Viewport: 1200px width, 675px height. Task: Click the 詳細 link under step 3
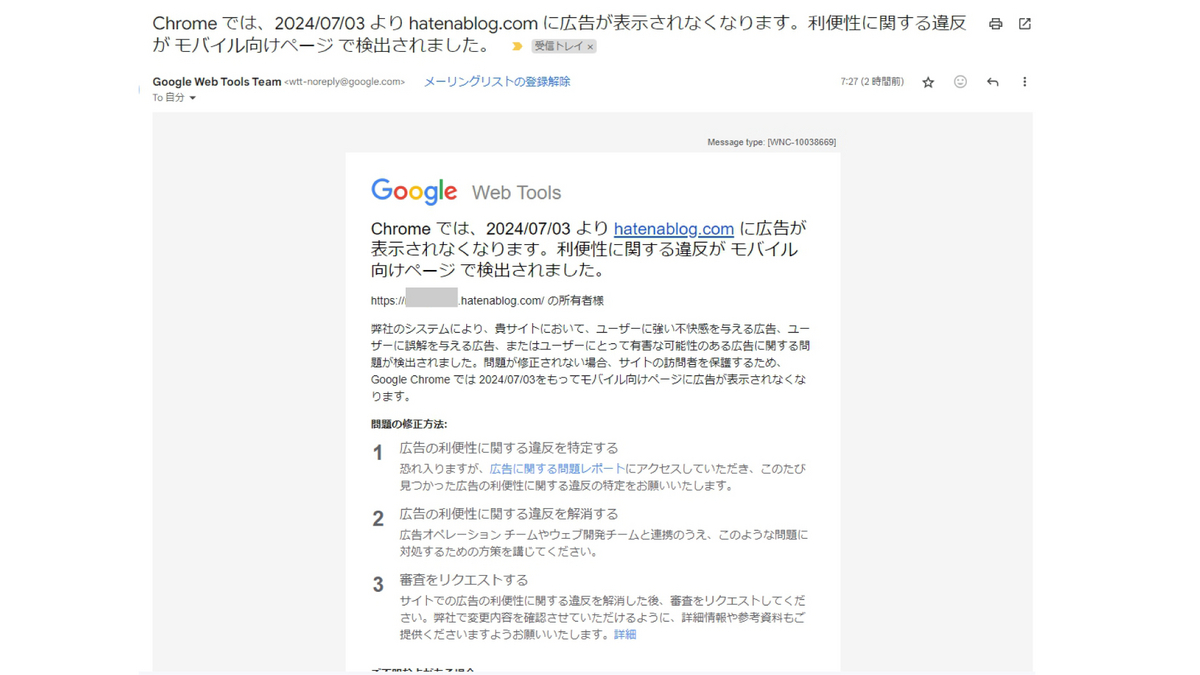click(x=623, y=633)
